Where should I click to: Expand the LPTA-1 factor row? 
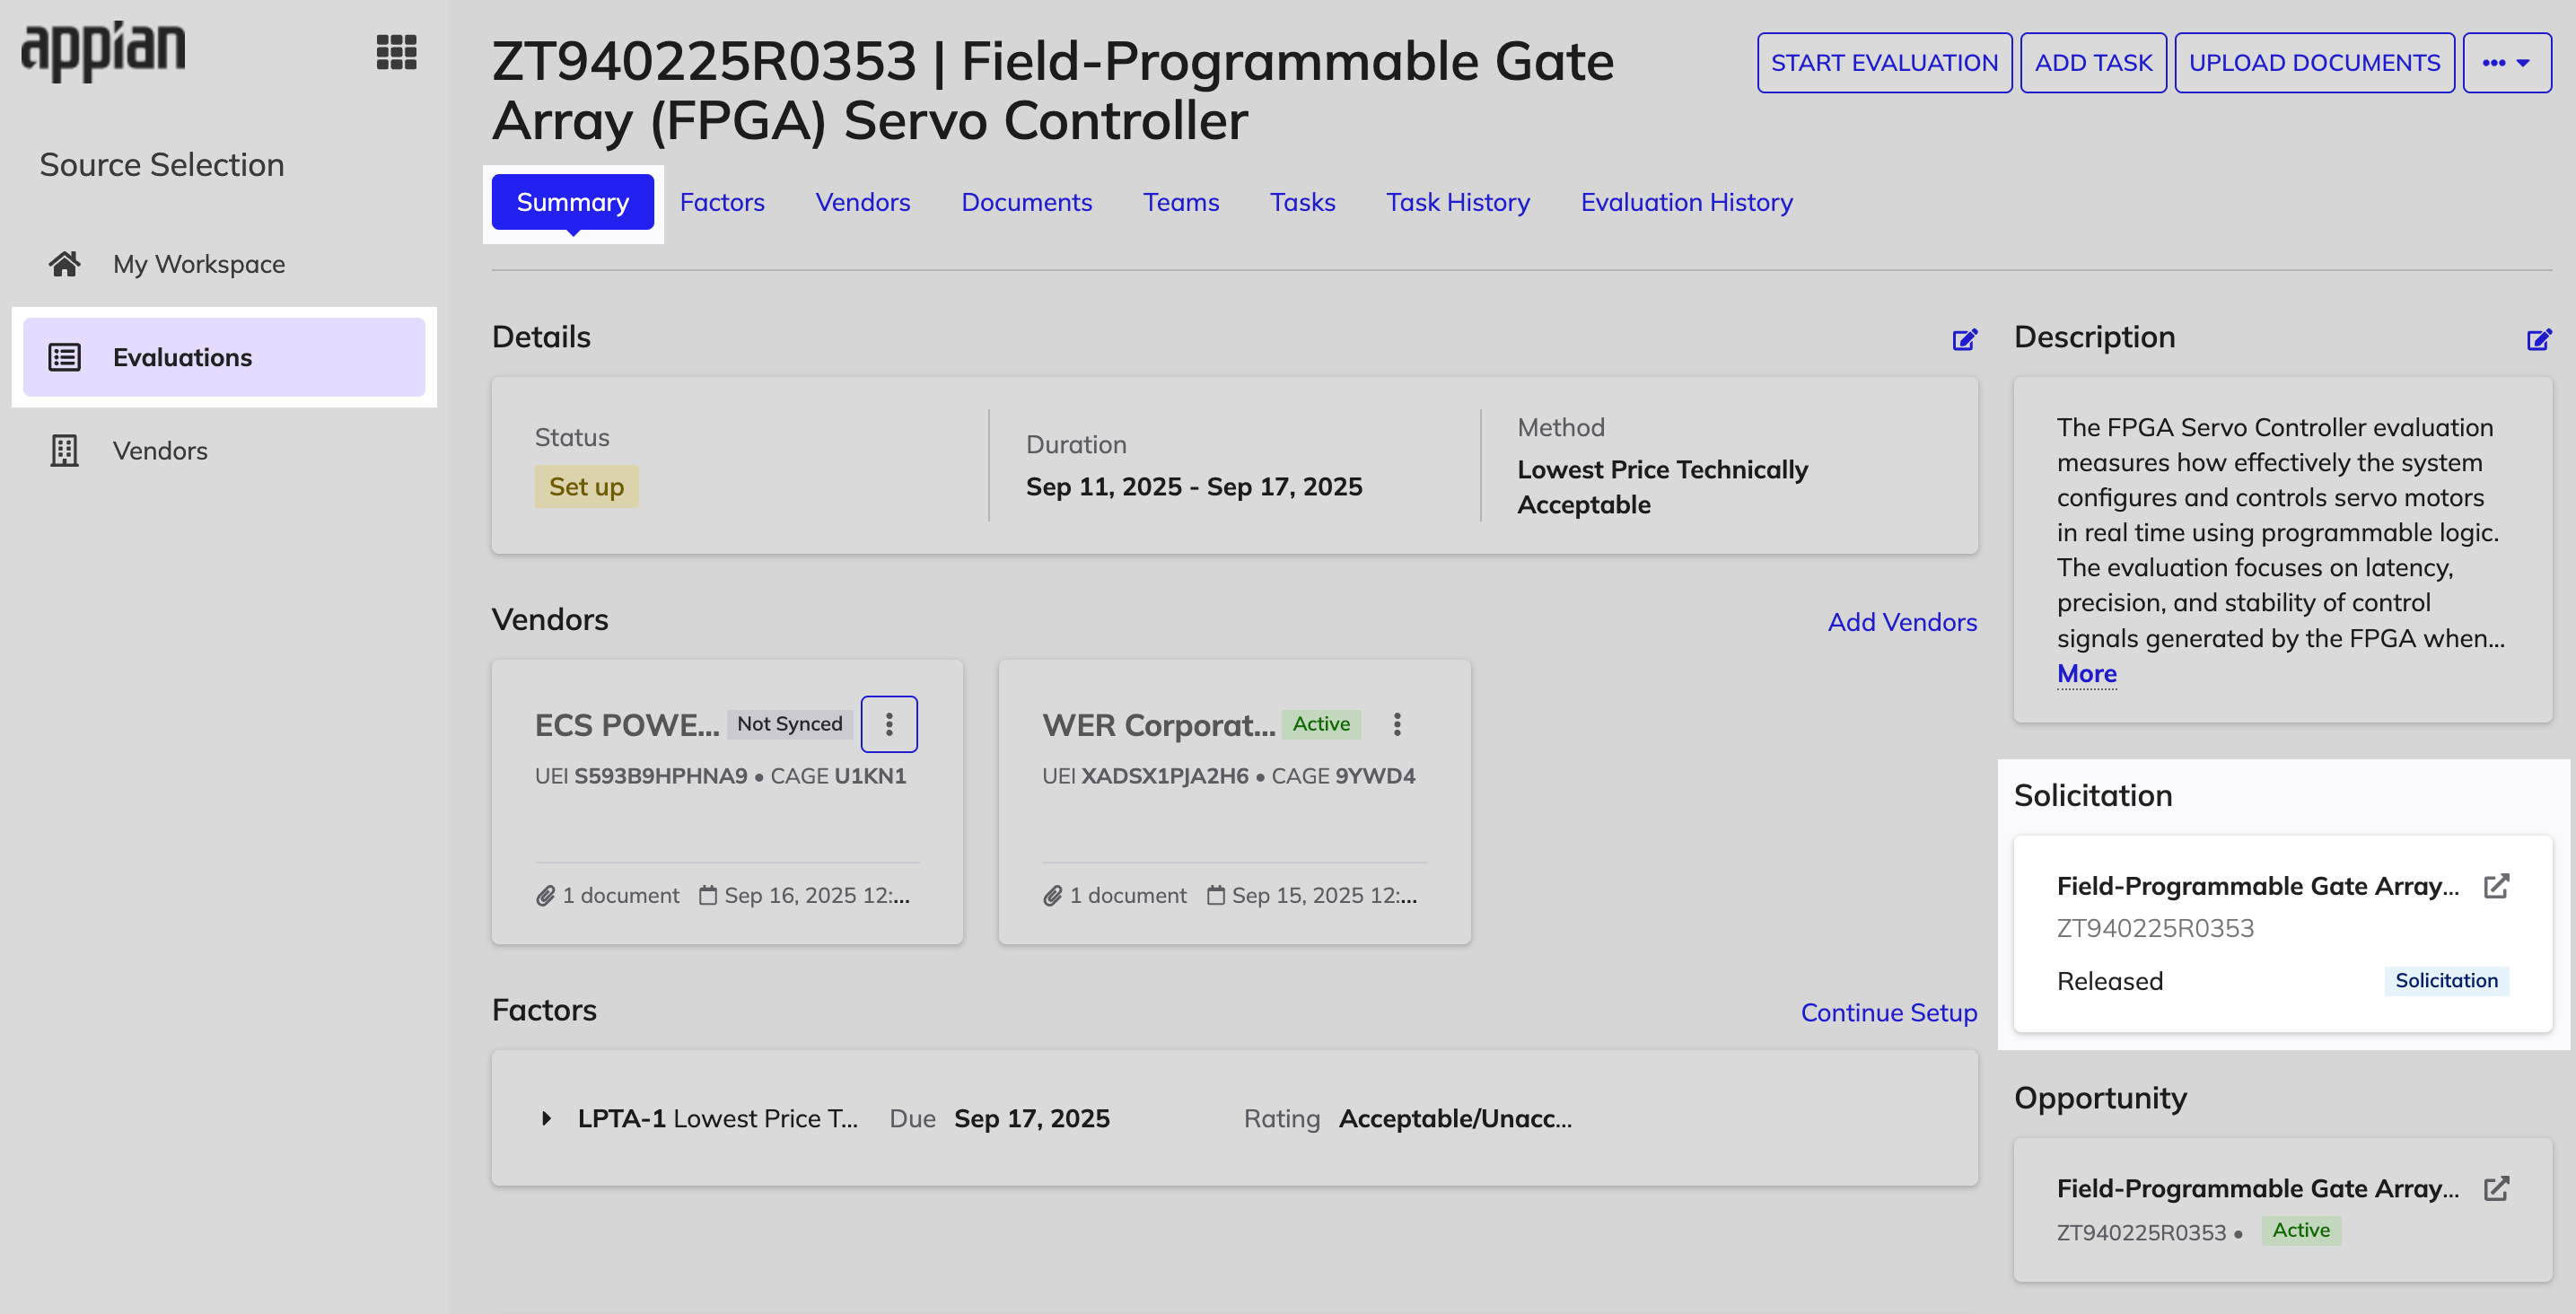pos(546,1118)
